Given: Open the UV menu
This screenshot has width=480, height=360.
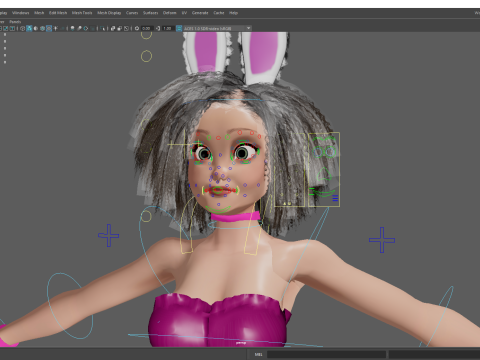Looking at the screenshot, I should tap(184, 13).
